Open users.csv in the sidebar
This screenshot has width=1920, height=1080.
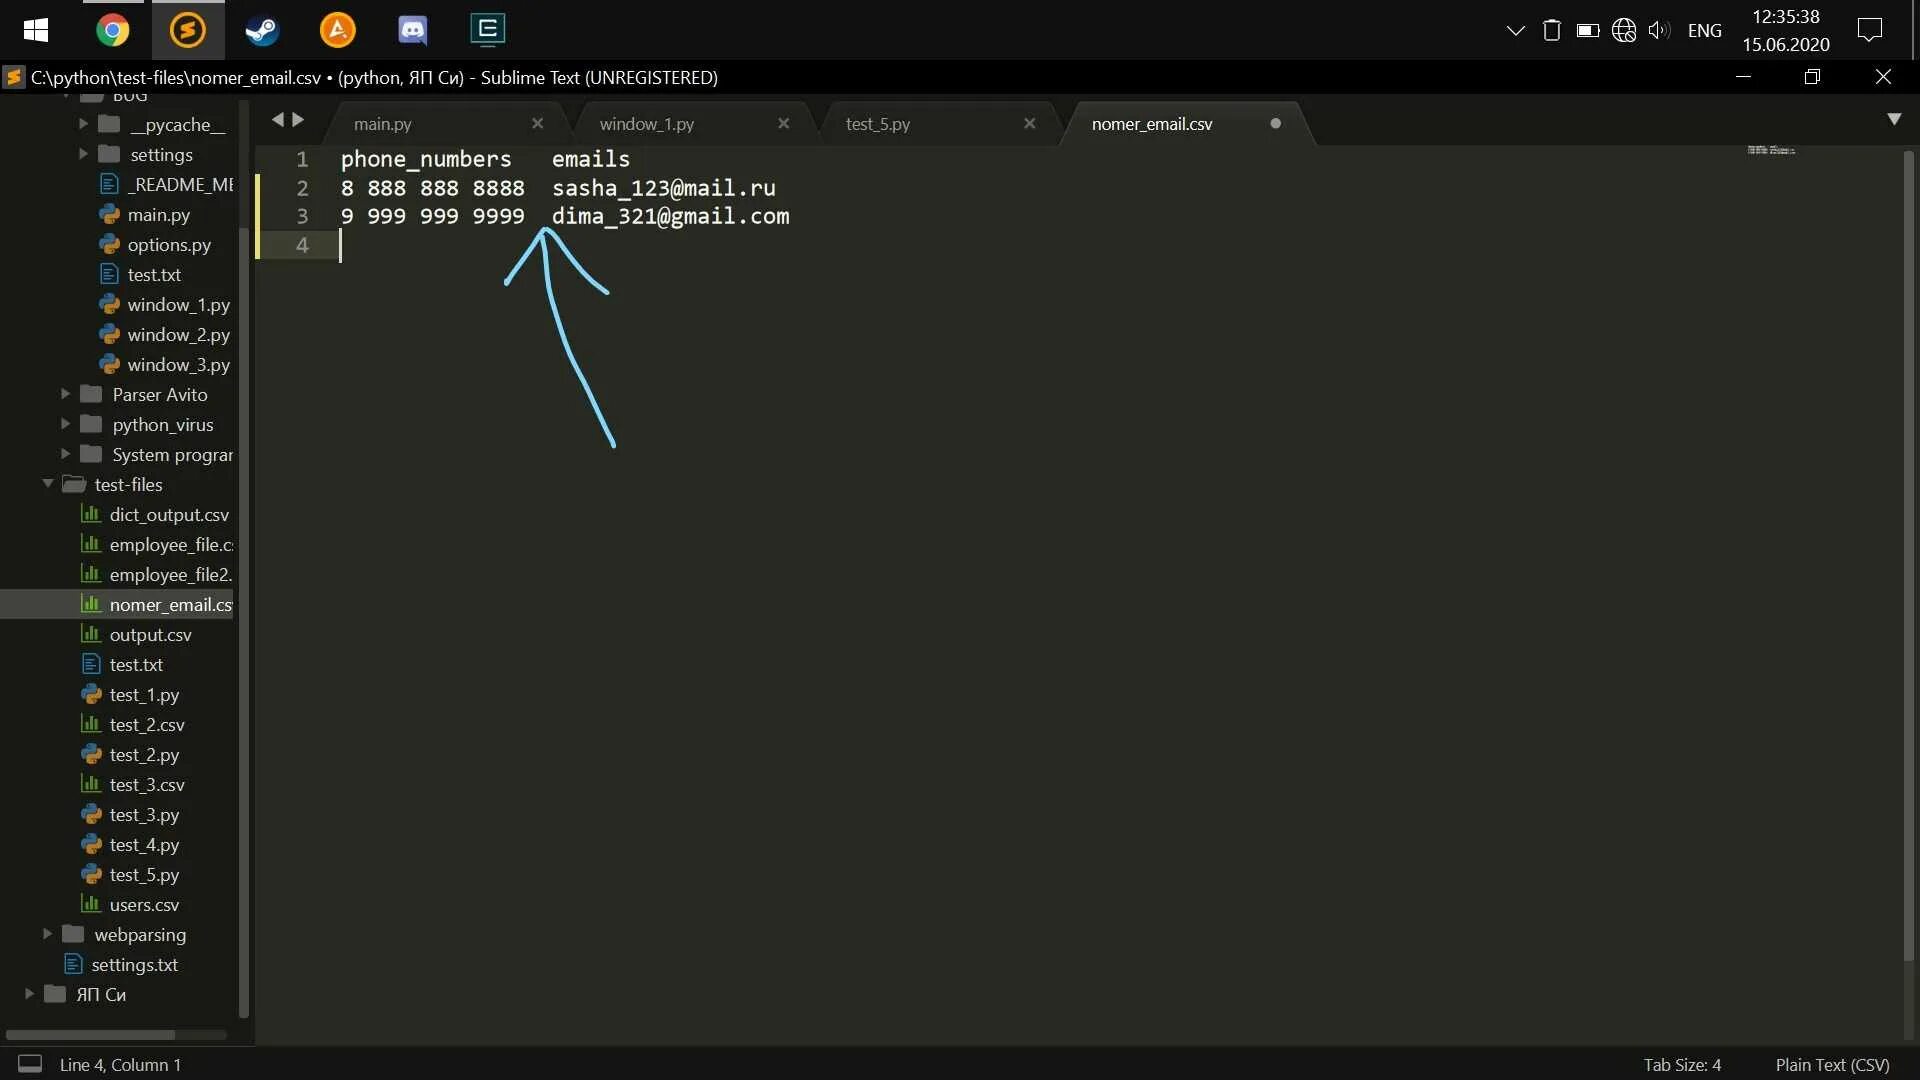point(144,905)
